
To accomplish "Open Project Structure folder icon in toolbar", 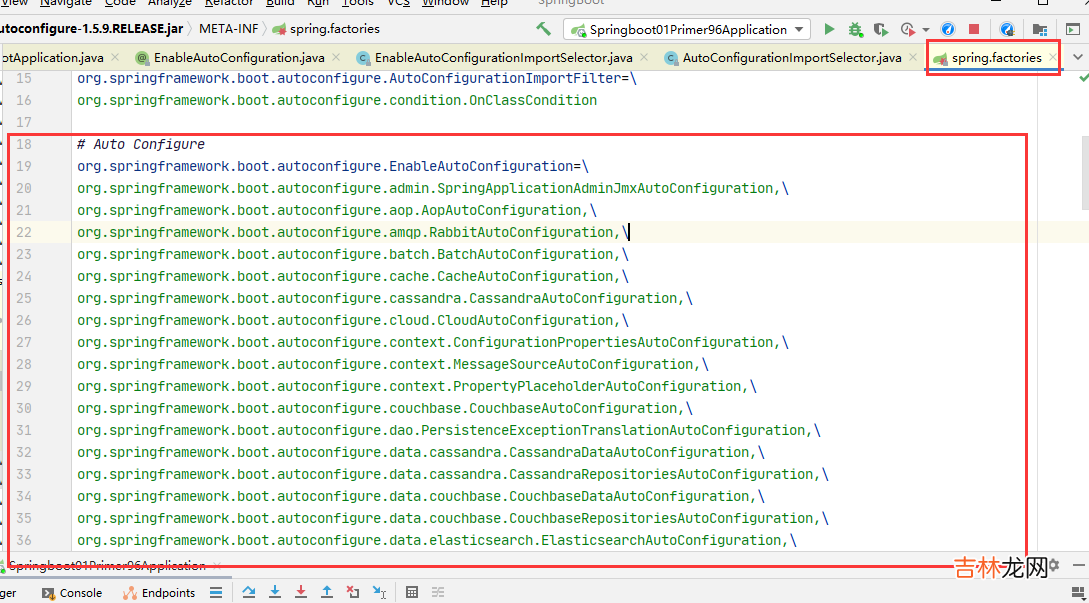I will coord(1040,30).
